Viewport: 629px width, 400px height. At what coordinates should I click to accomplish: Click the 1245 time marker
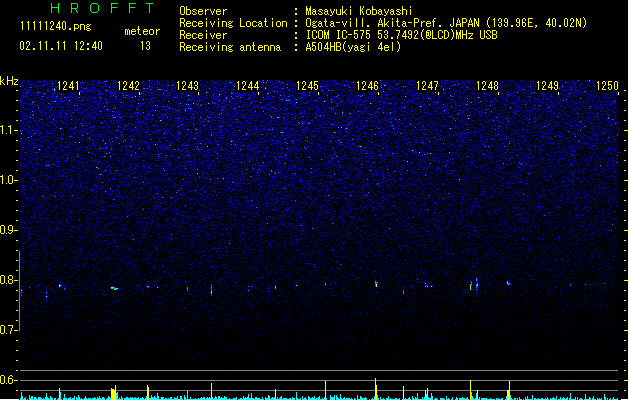click(x=307, y=86)
